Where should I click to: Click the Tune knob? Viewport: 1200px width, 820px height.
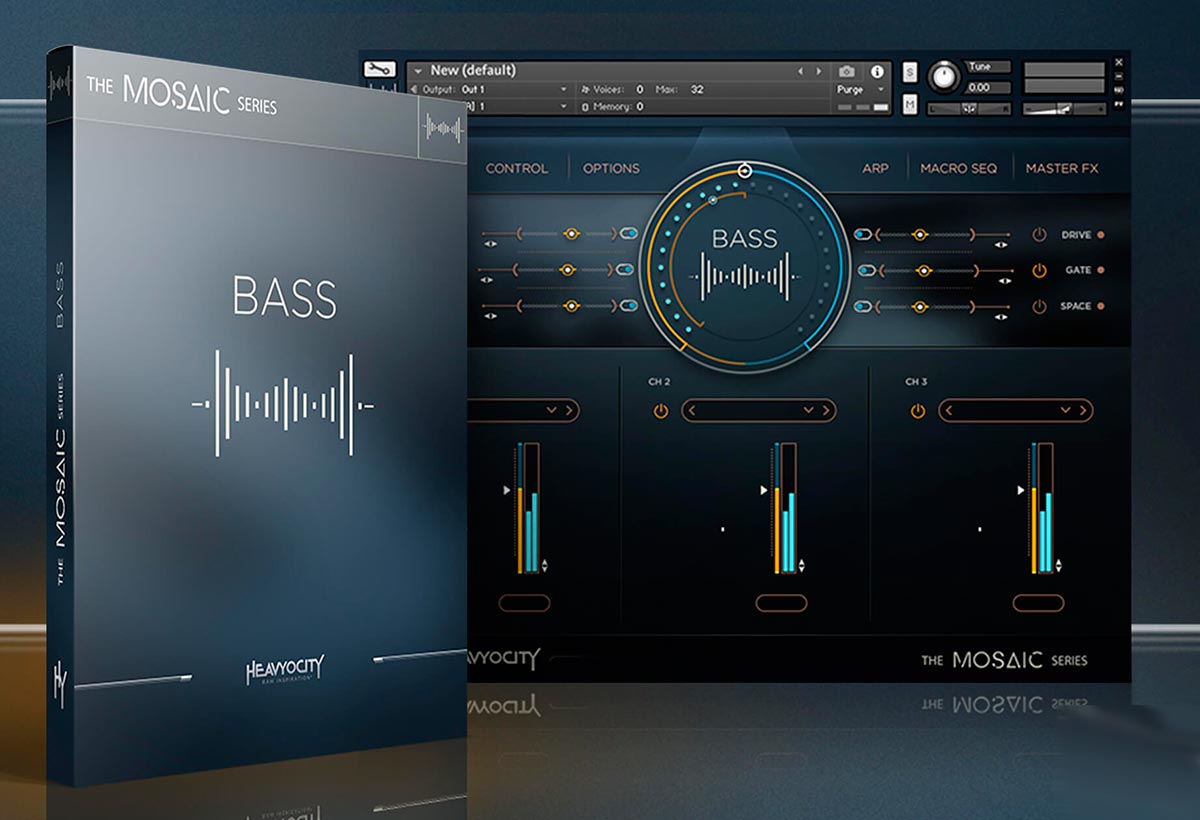click(943, 78)
